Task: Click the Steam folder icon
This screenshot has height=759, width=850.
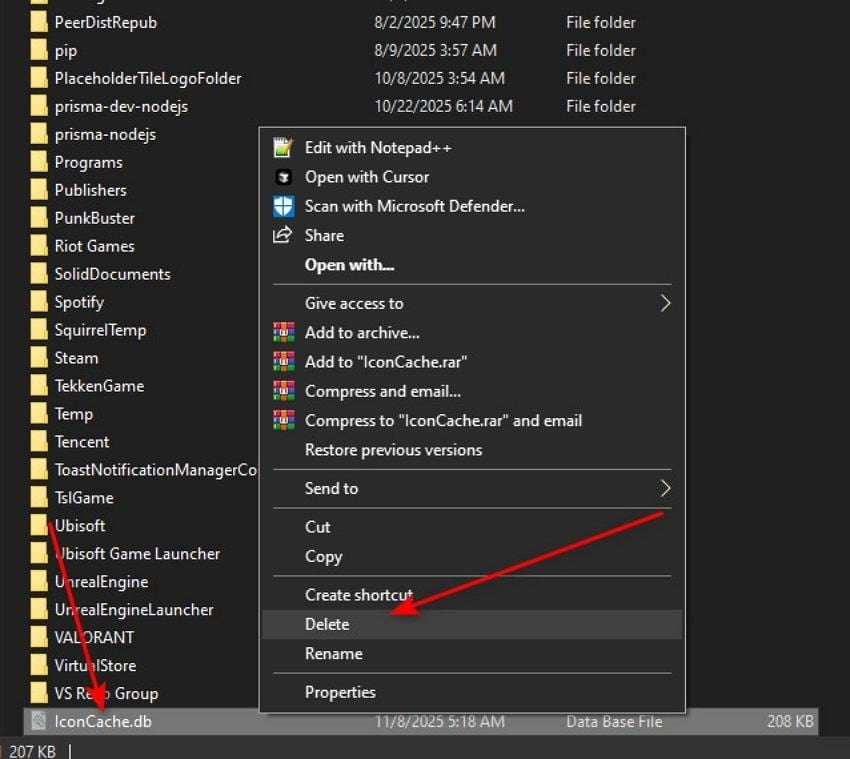Action: [x=41, y=357]
